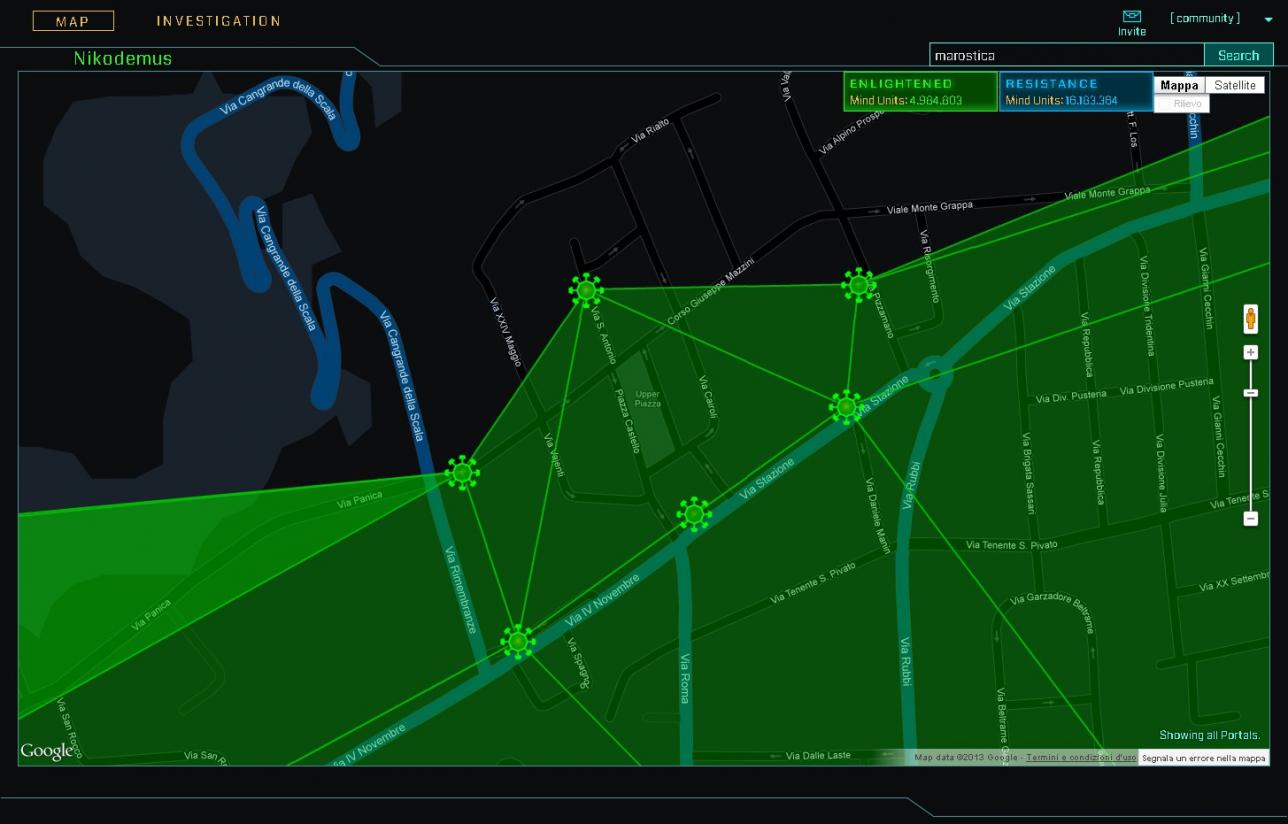Click the zoom out minus button
This screenshot has width=1288, height=824.
click(1250, 518)
